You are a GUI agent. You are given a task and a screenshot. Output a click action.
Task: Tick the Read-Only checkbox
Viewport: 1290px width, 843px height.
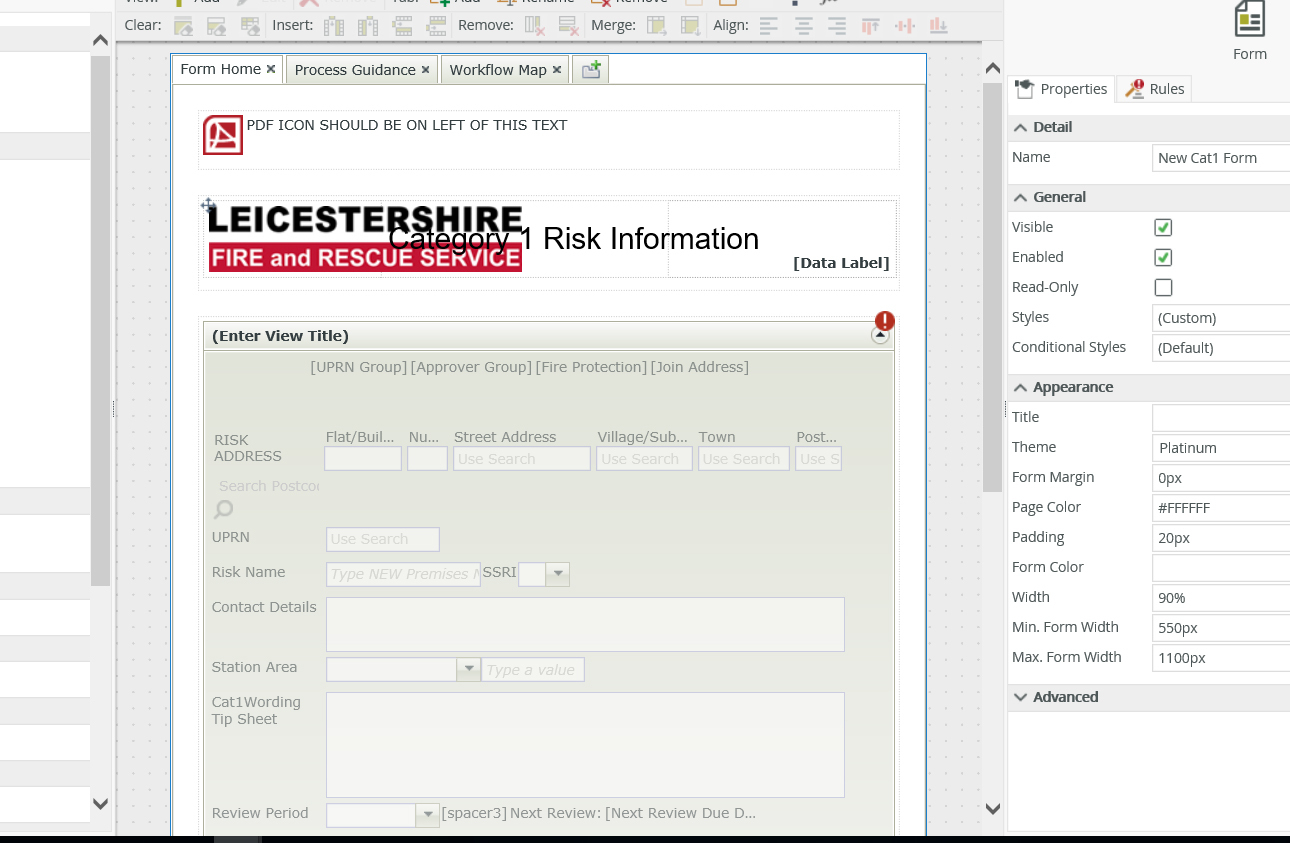click(x=1163, y=287)
